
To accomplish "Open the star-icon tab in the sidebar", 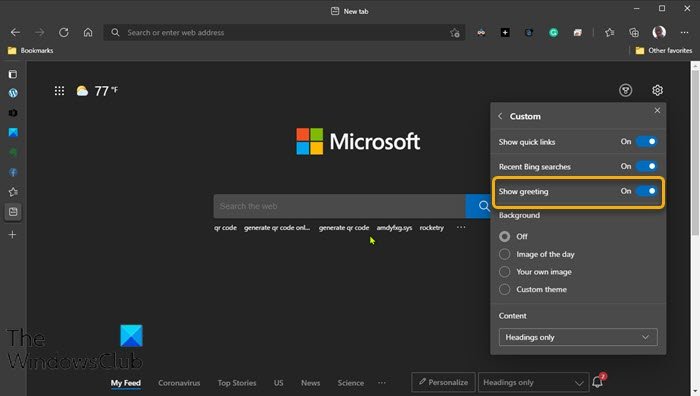I will point(13,192).
